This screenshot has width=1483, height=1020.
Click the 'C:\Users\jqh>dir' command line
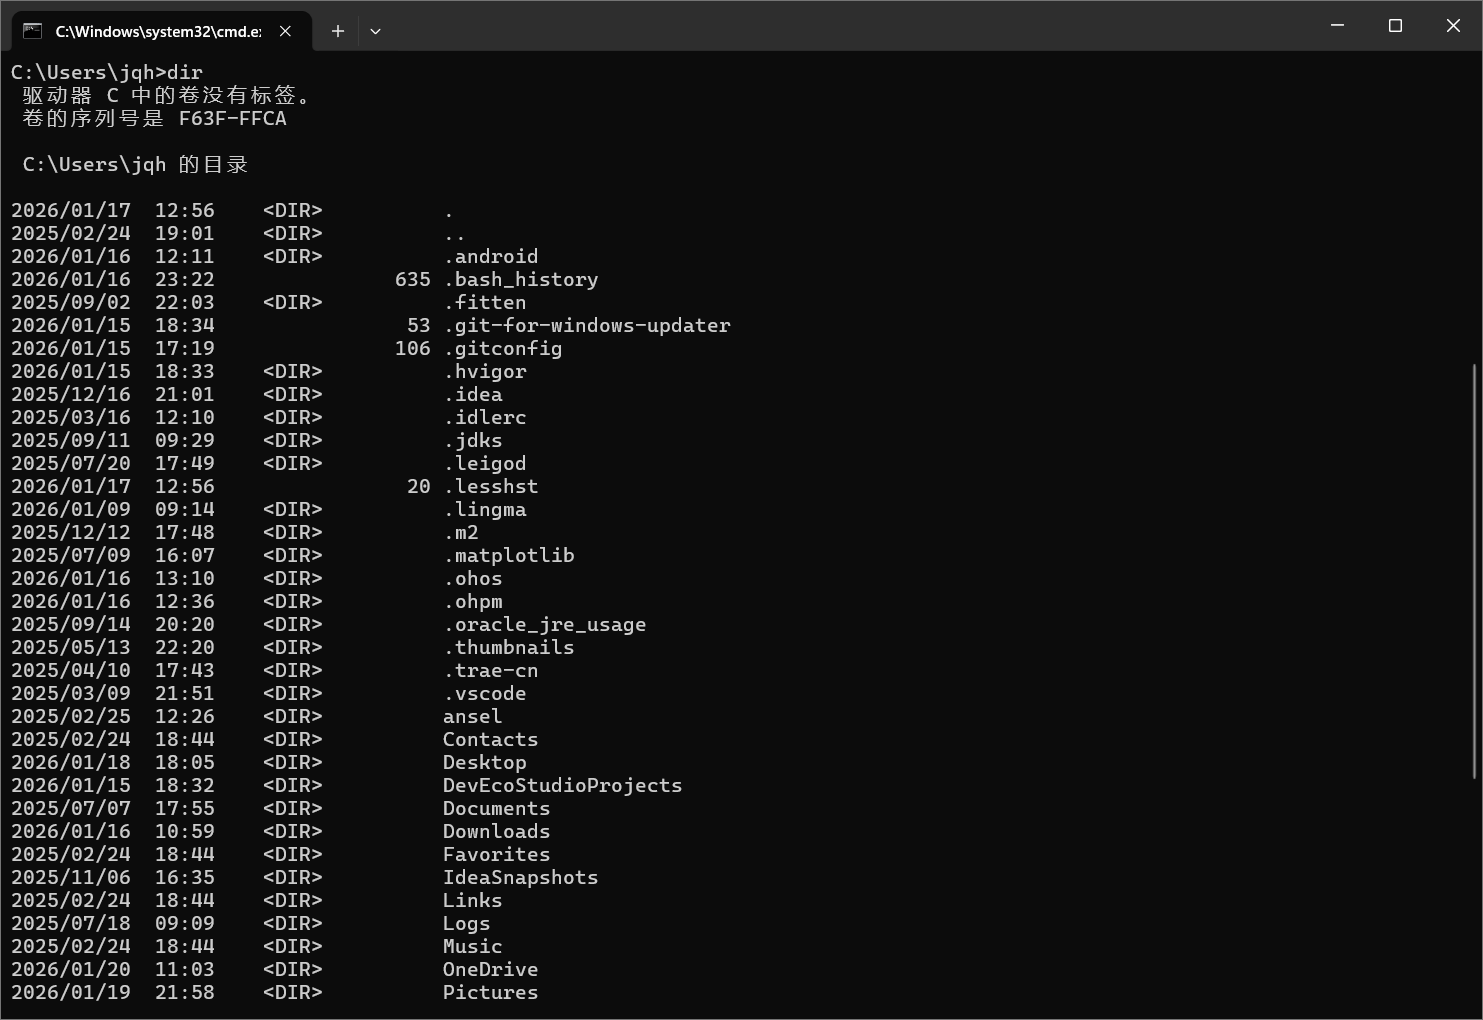[107, 72]
